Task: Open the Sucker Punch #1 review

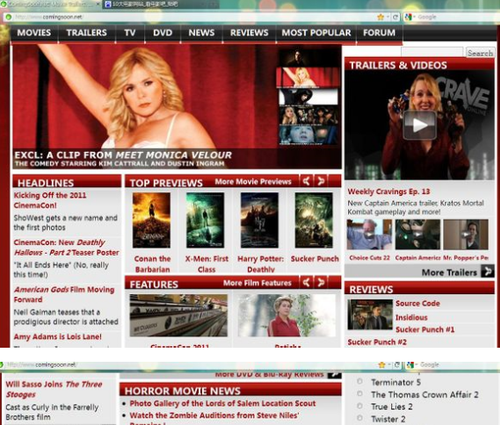Action: click(x=425, y=329)
